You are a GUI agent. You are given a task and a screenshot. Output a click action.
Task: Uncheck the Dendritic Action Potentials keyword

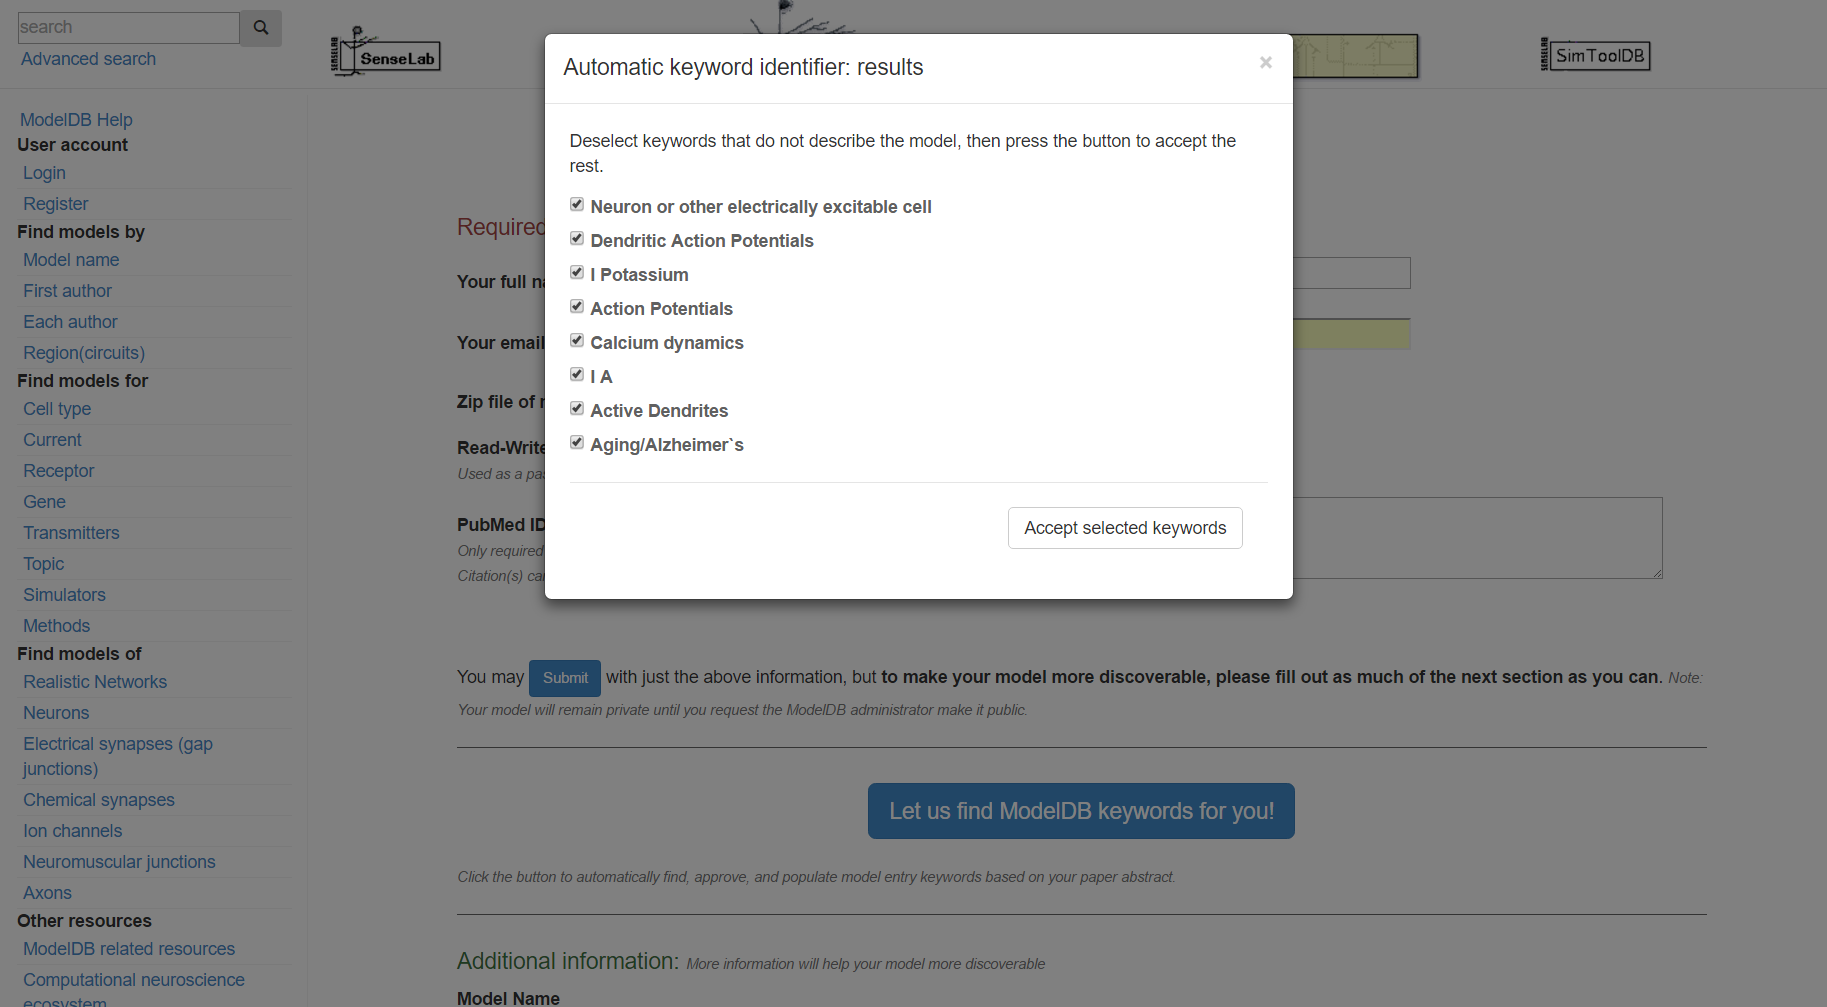(x=577, y=239)
